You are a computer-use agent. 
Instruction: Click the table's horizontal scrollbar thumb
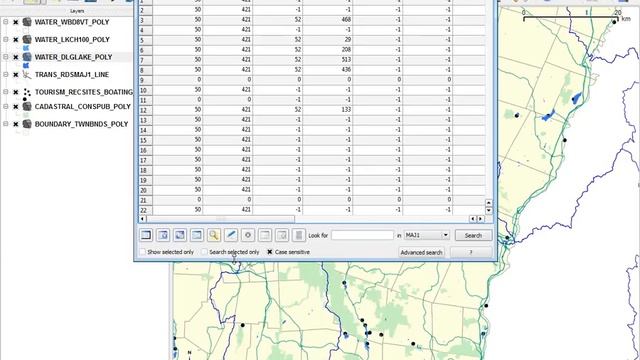pos(220,219)
